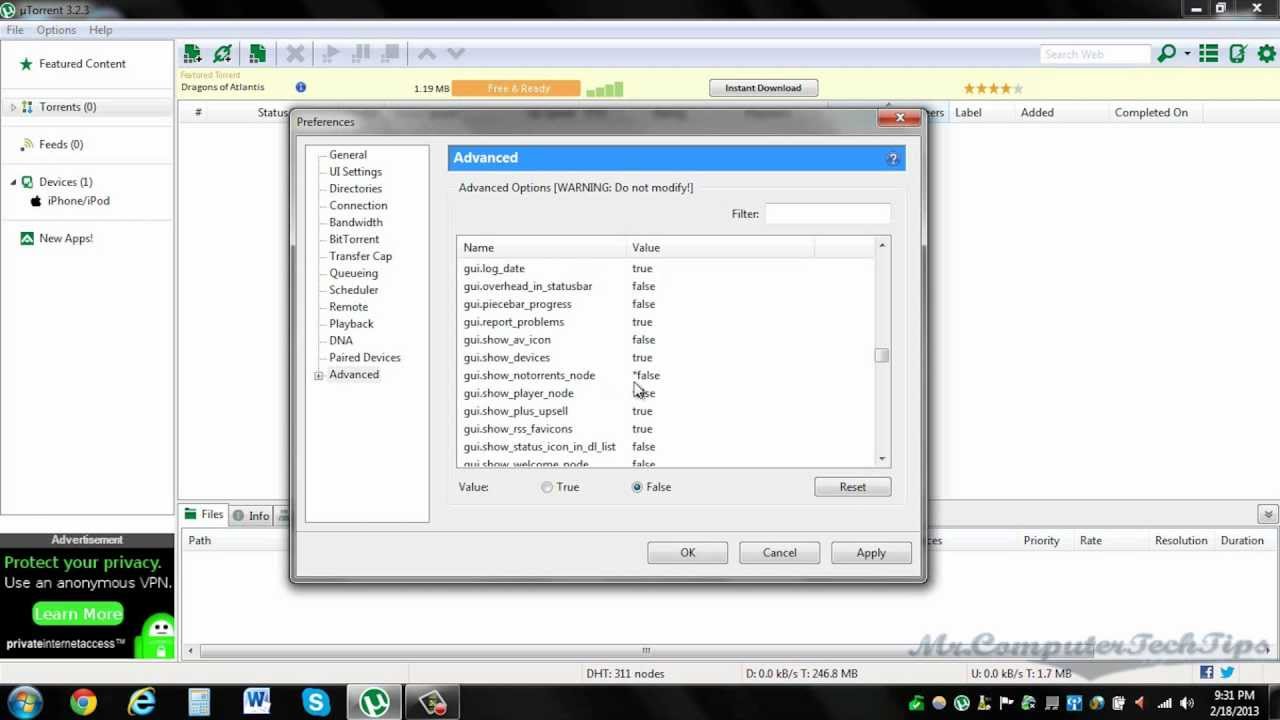Click the list view toolbar icon
This screenshot has width=1280, height=720.
pyautogui.click(x=1209, y=54)
